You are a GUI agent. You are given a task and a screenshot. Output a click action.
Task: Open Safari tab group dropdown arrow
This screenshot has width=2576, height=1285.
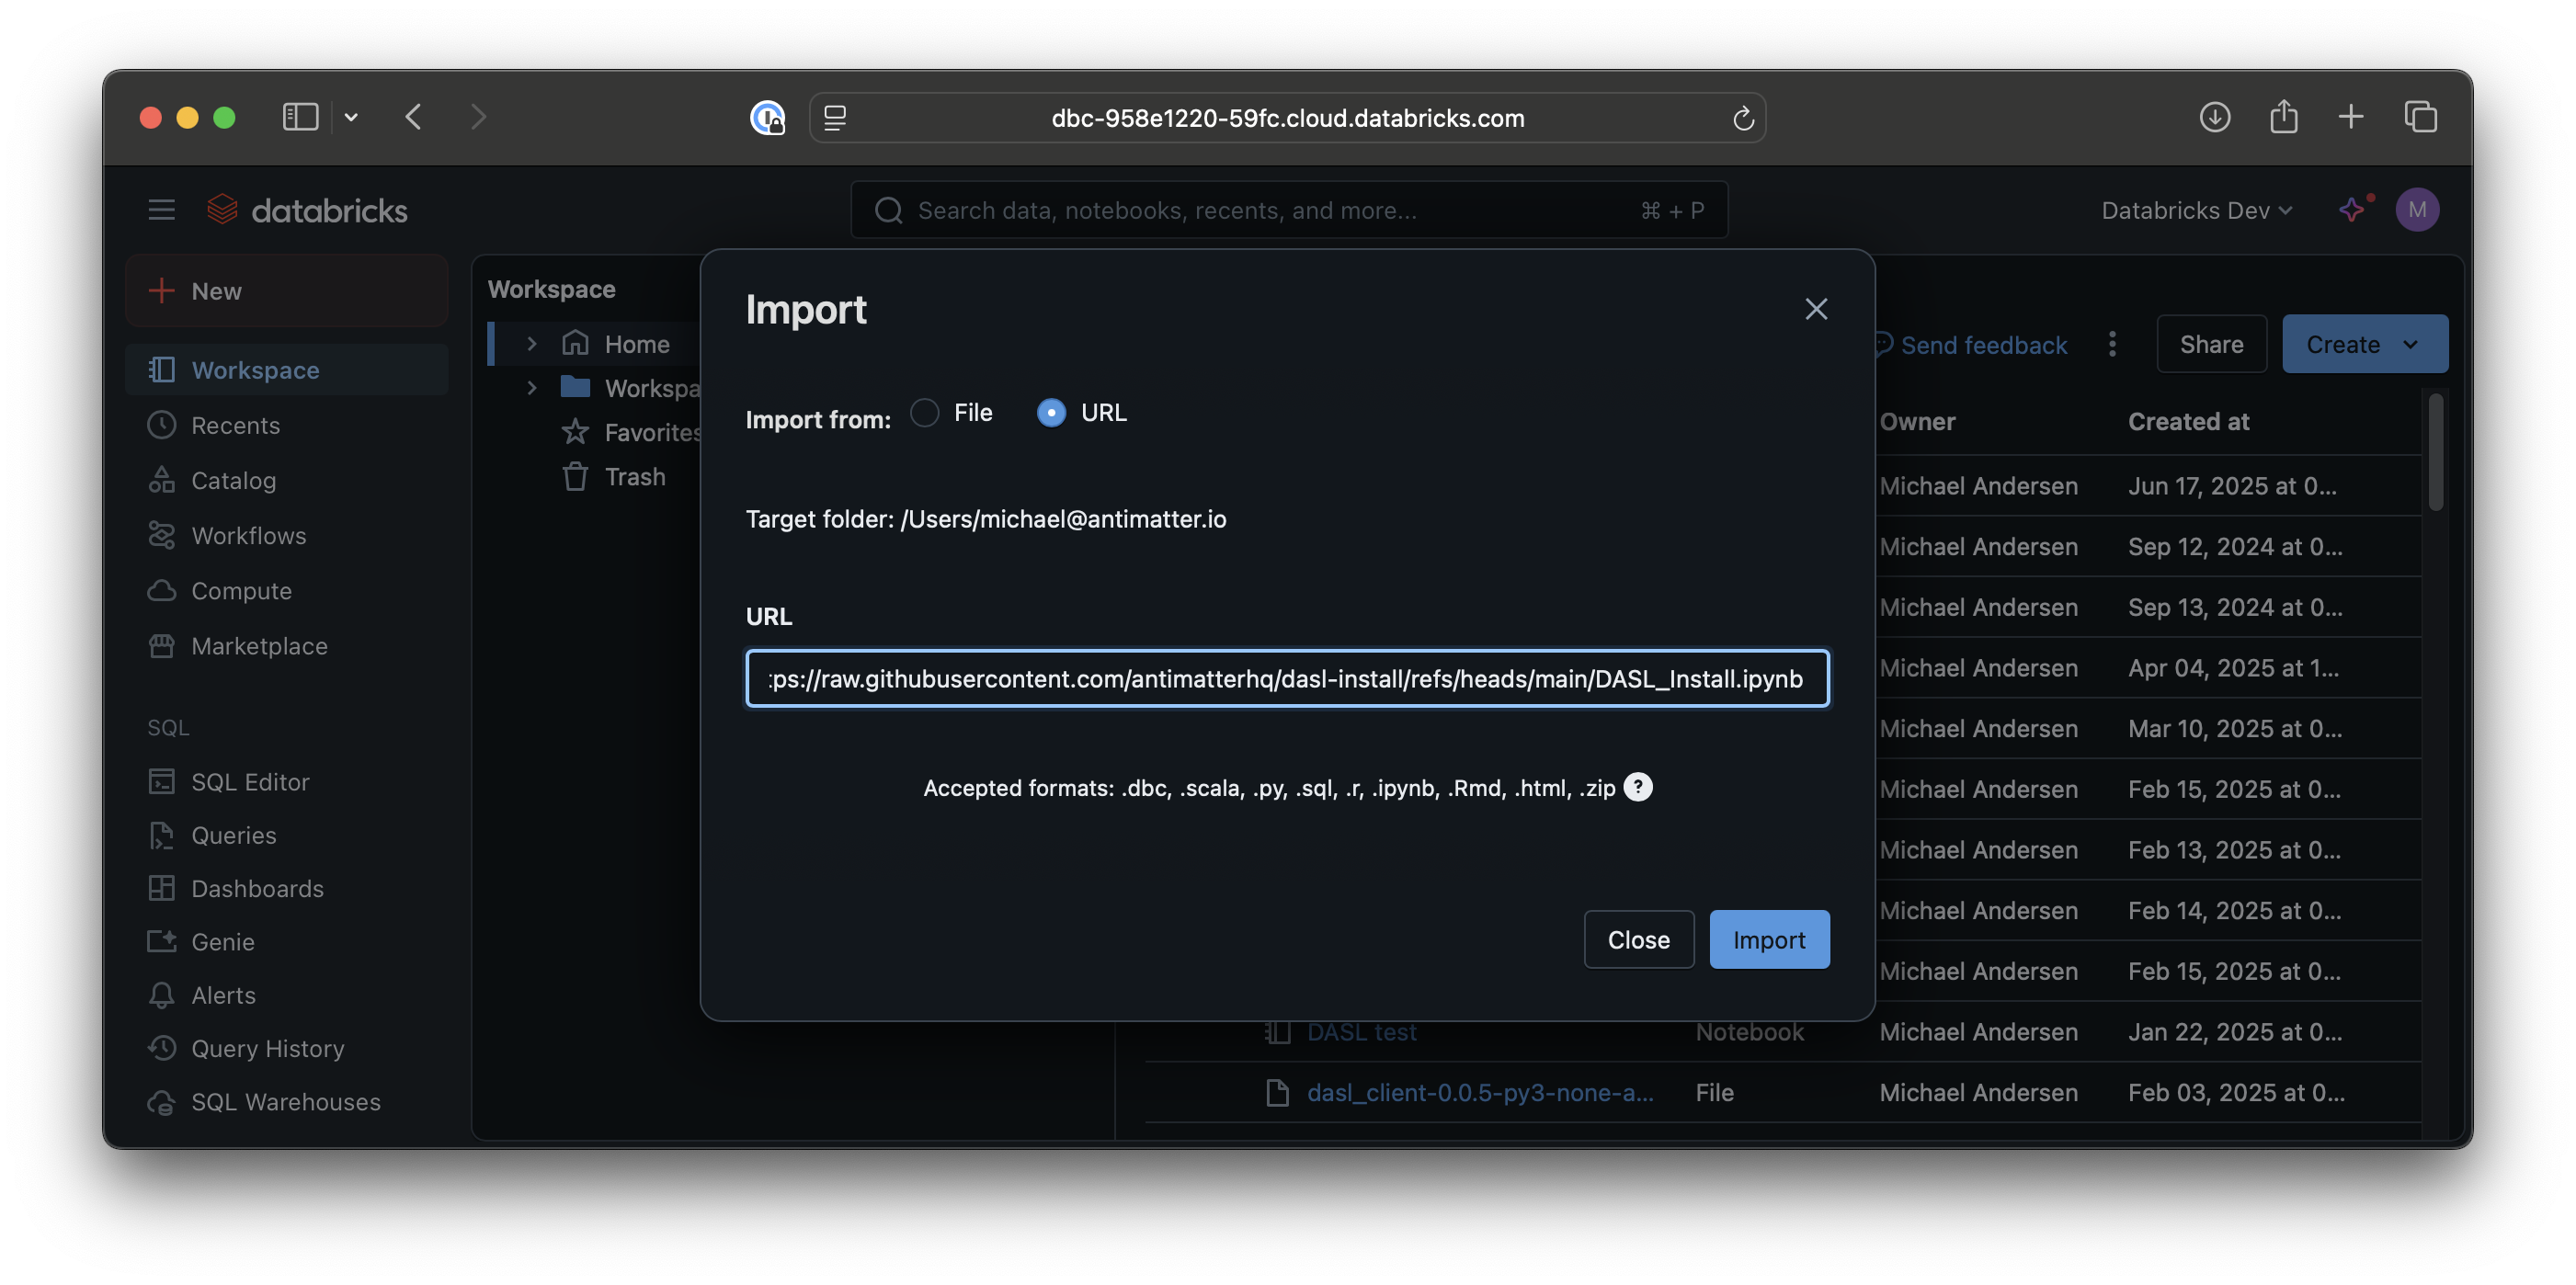(x=351, y=118)
